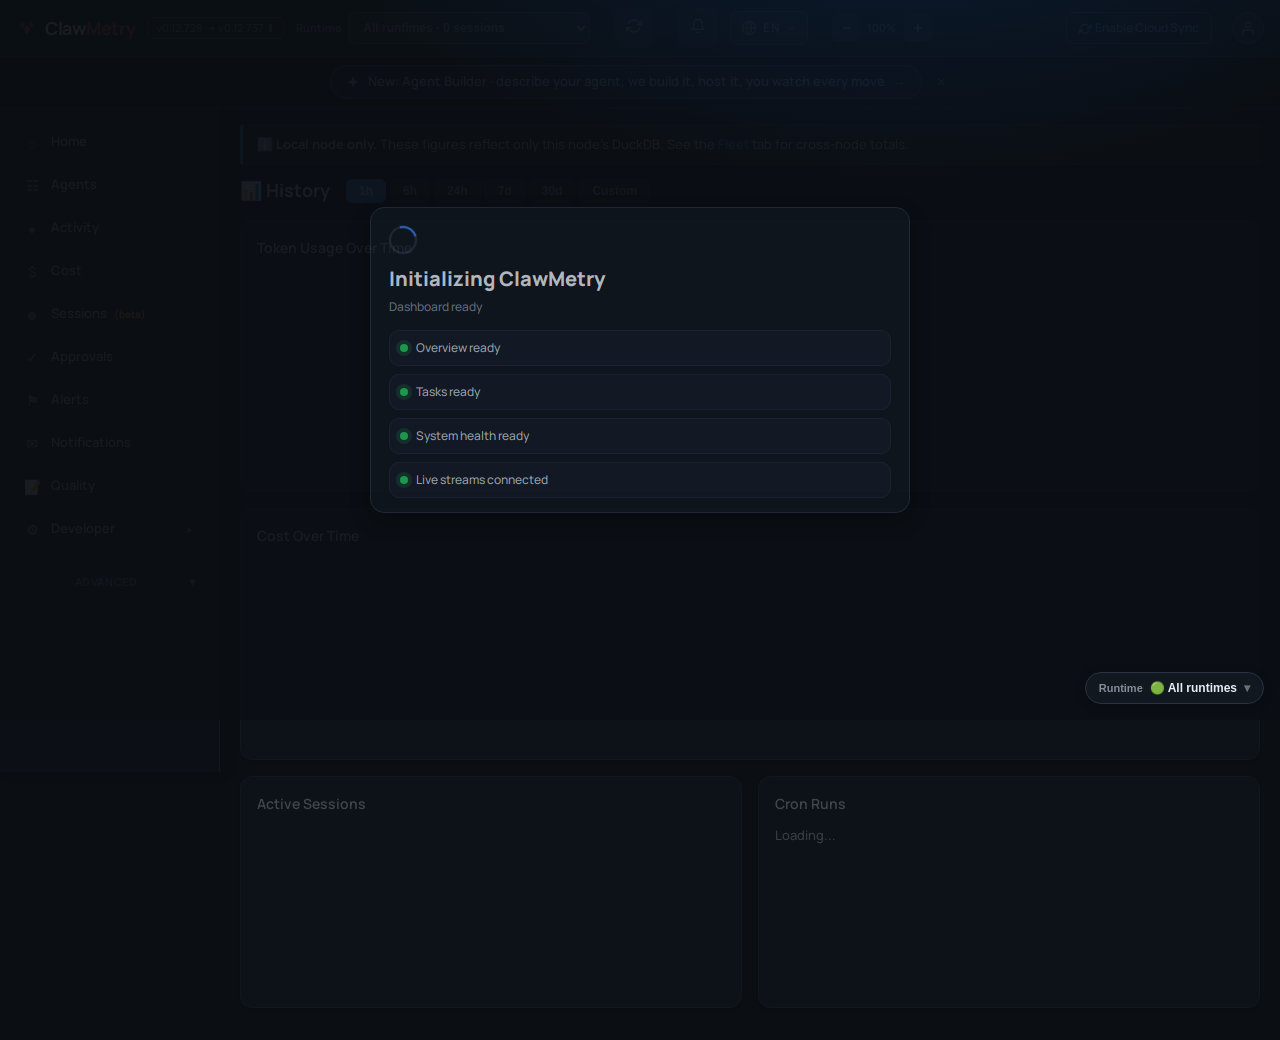The width and height of the screenshot is (1280, 1040).
Task: Click the System health ready row
Action: click(640, 436)
